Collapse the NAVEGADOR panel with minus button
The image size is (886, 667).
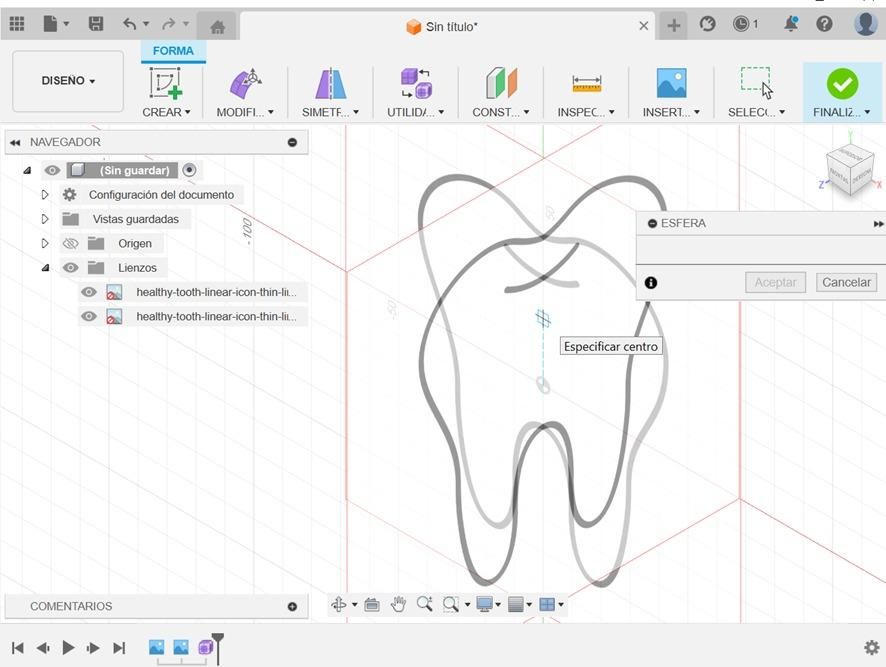292,142
